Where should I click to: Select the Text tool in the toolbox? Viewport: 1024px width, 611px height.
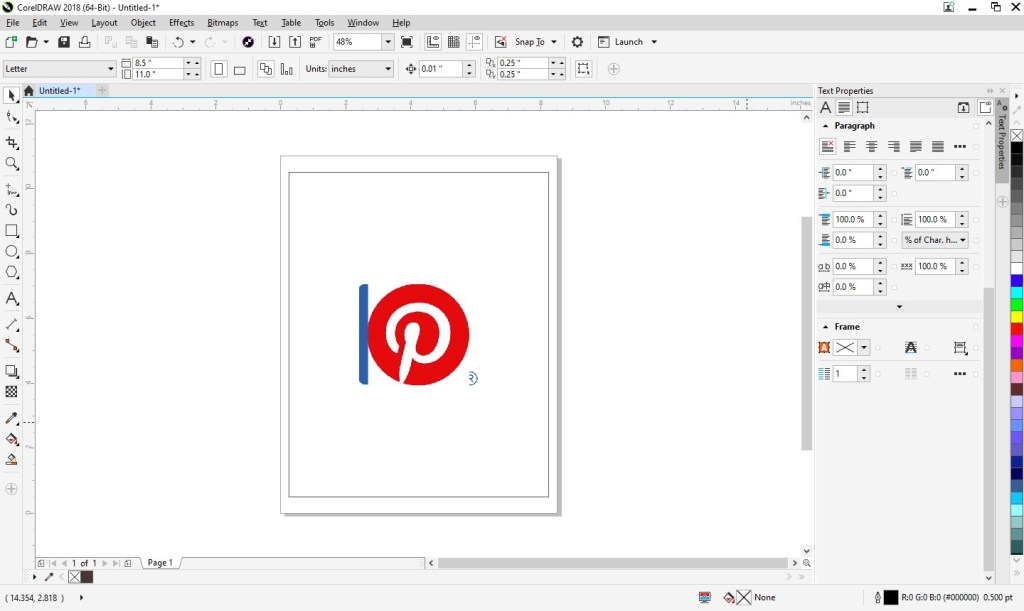[x=12, y=299]
